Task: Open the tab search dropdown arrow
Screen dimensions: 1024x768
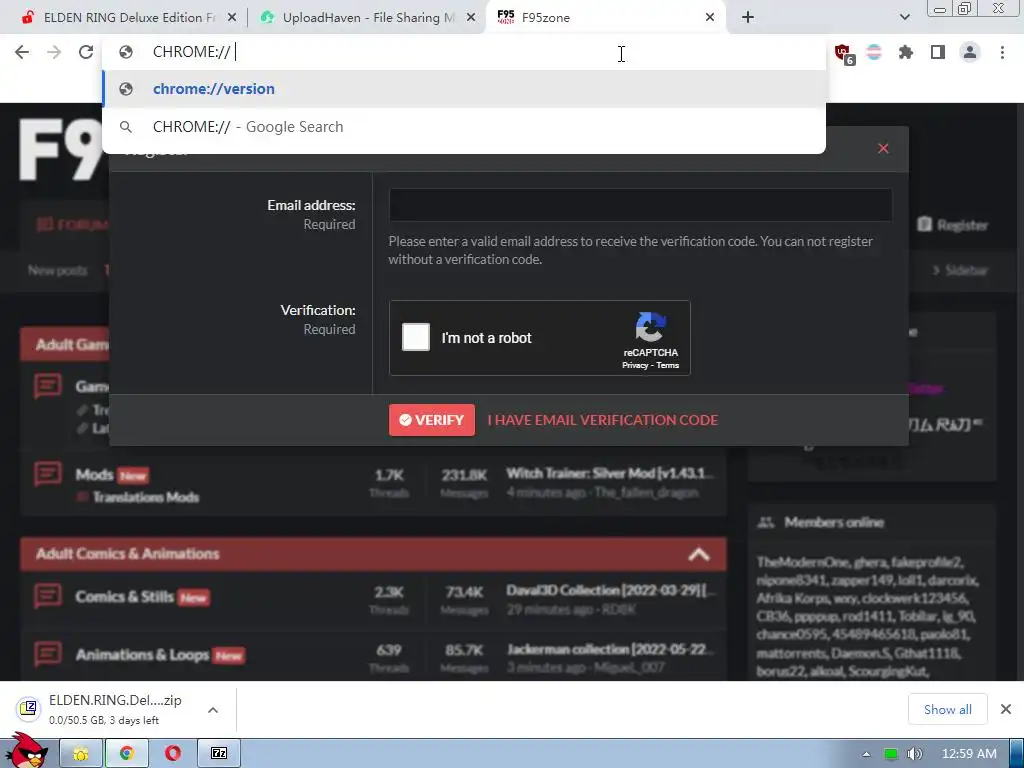Action: click(x=904, y=18)
